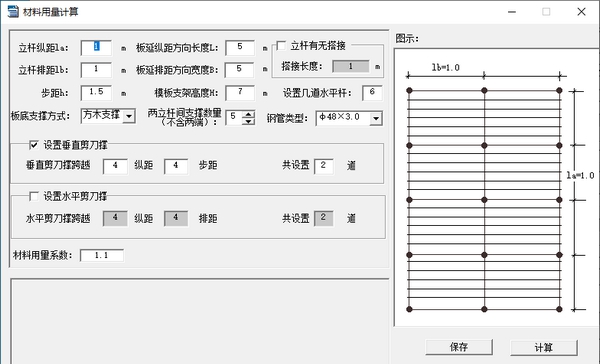Screen dimensions: 600x364
Task: Open the 钢管类型 dropdown
Action: click(376, 119)
